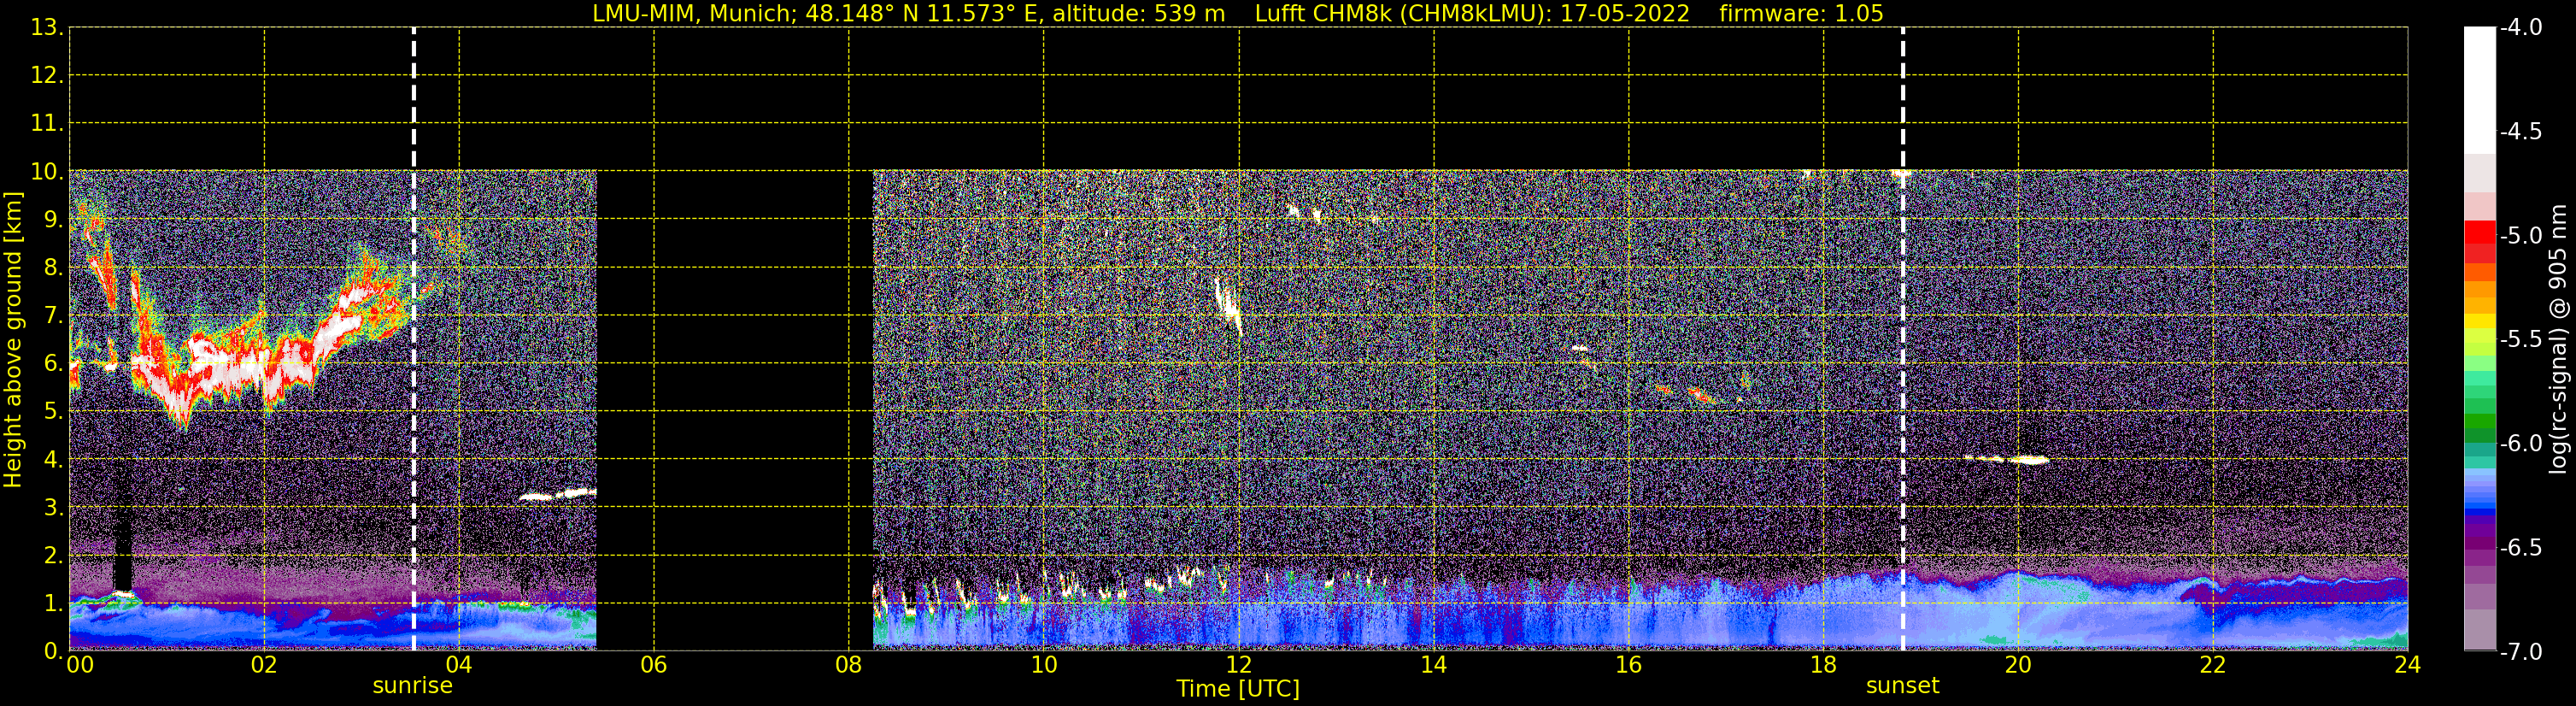Click the height tick label '13.' on the y-axis

[47, 28]
